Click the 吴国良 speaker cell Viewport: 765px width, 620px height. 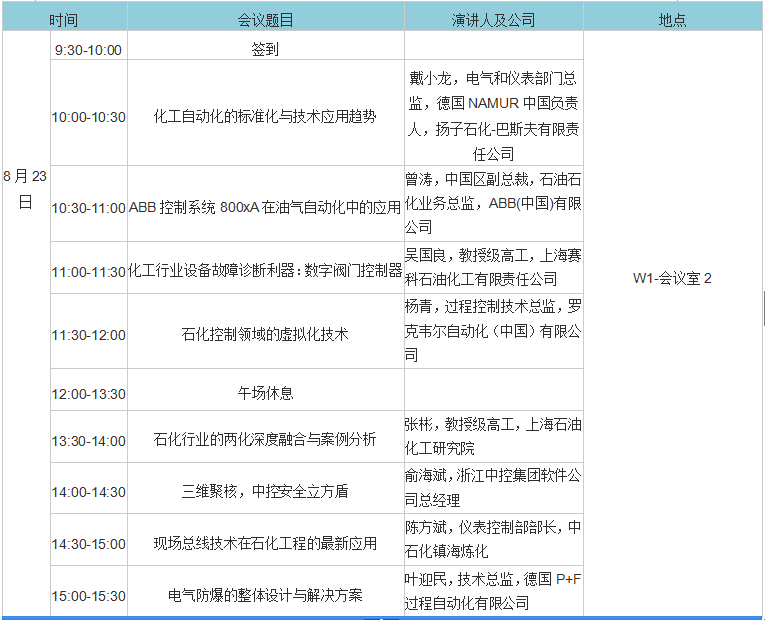(x=493, y=267)
